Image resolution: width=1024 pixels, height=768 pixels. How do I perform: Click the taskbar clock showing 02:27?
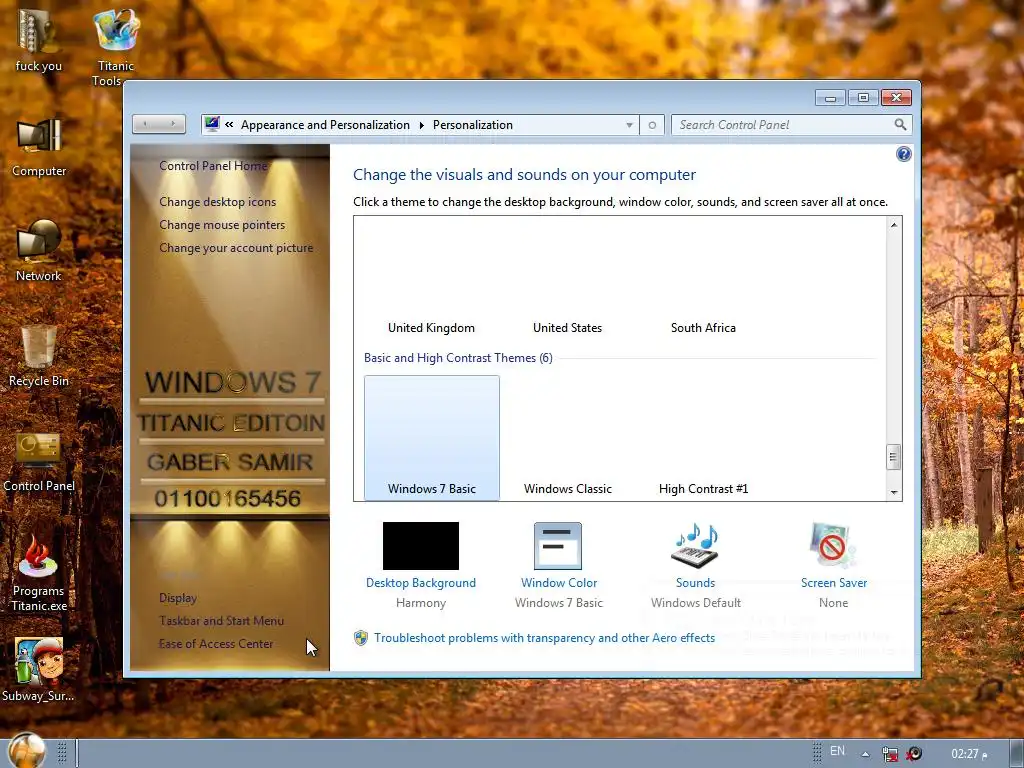pos(969,754)
